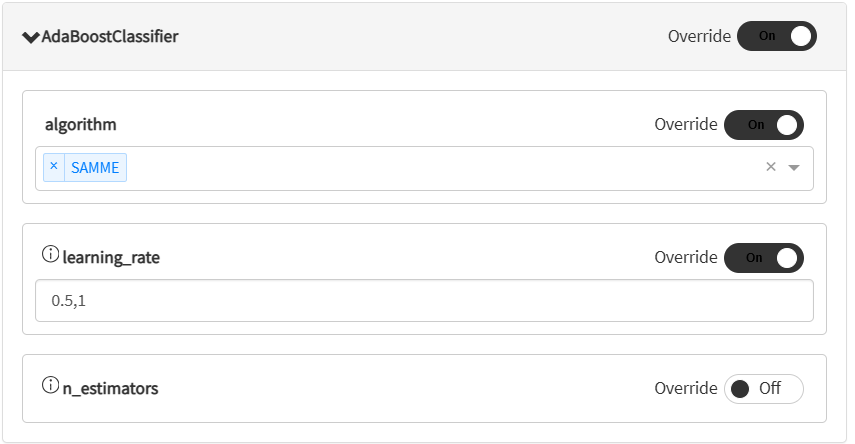Clear all algorithm selections with gray x
Viewport: 855px width, 444px height.
771,167
